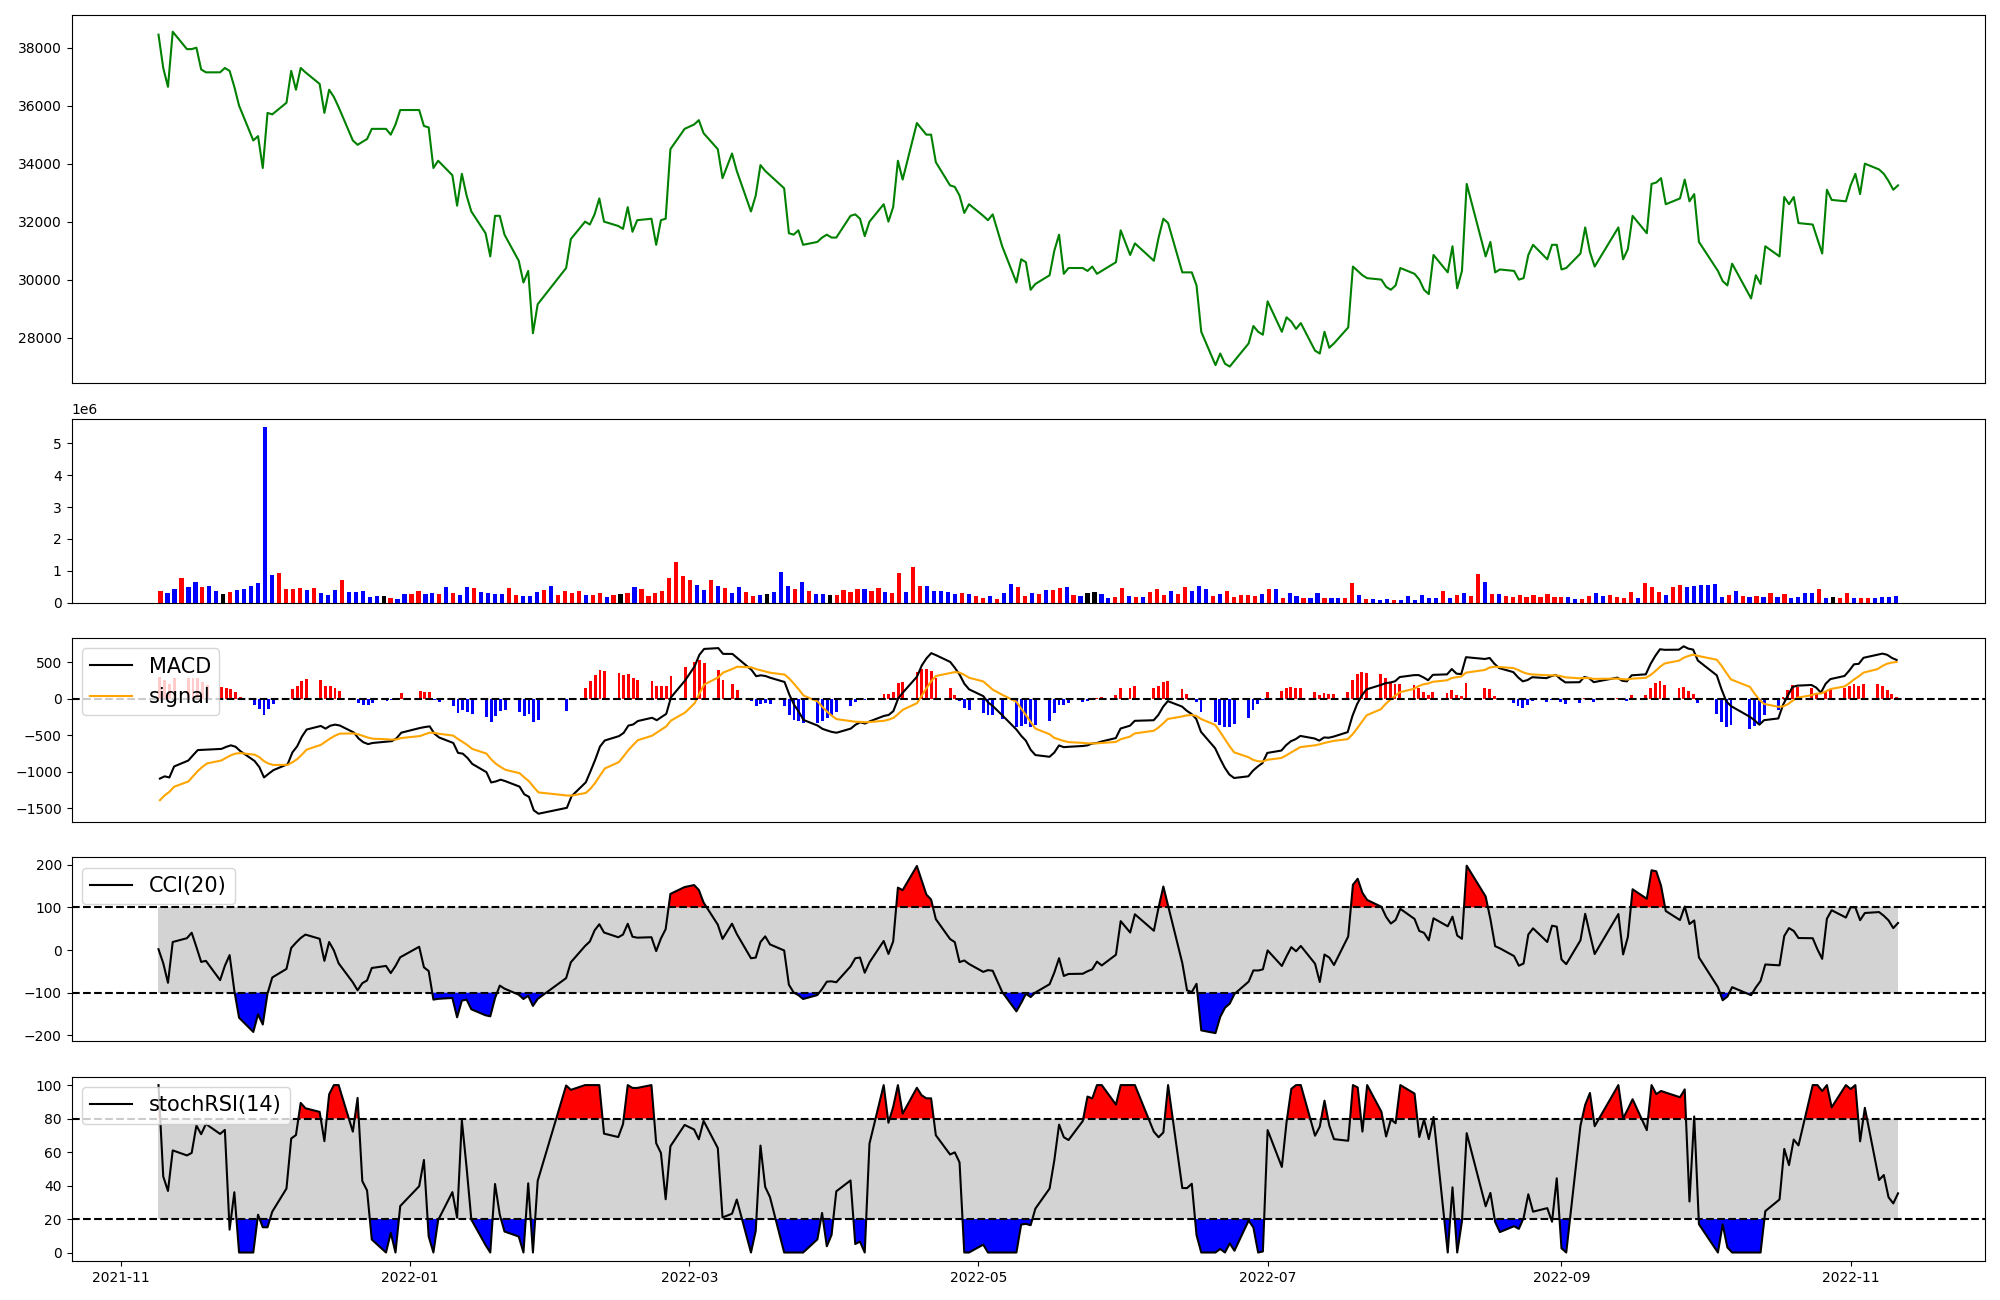
Task: Click the signal legend entry
Action: point(150,696)
